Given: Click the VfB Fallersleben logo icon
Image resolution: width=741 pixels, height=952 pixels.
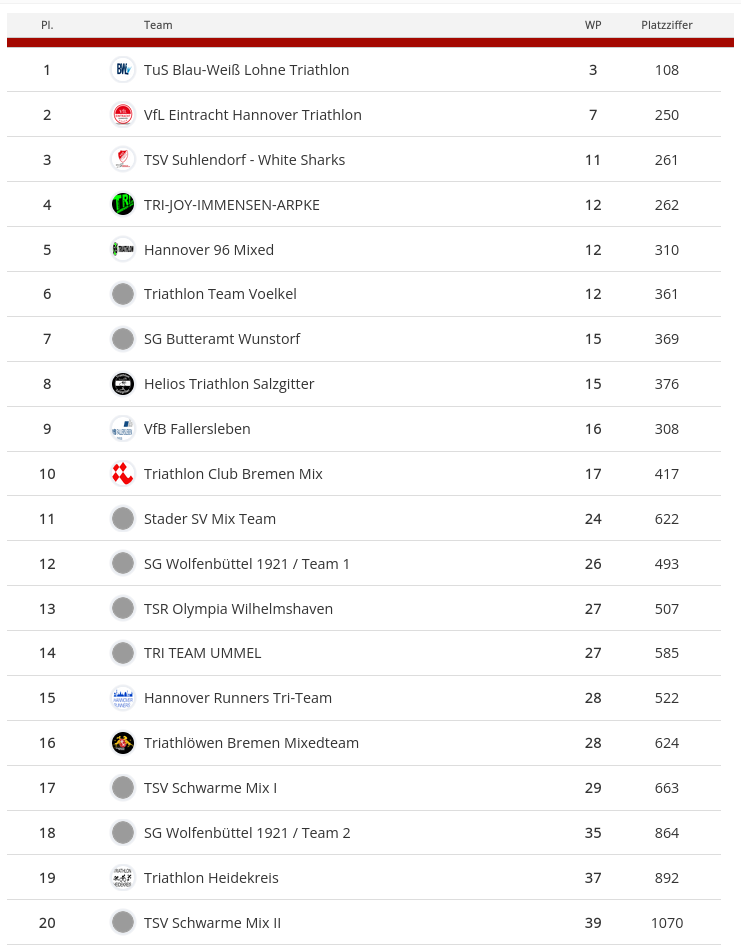Looking at the screenshot, I should (123, 429).
